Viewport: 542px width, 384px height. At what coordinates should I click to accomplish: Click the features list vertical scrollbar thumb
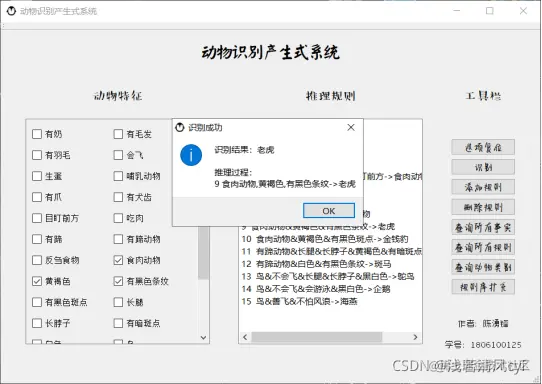point(203,252)
